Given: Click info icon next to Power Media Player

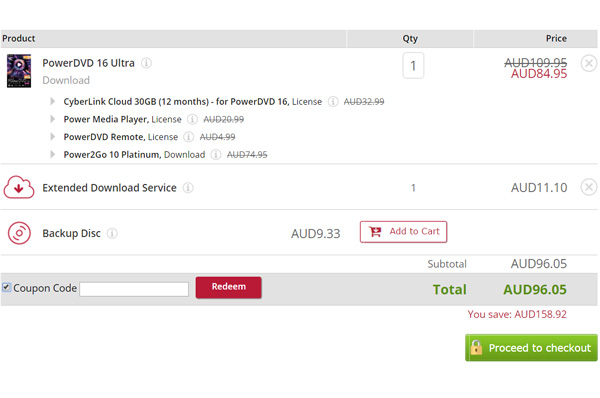Looking at the screenshot, I should point(192,119).
